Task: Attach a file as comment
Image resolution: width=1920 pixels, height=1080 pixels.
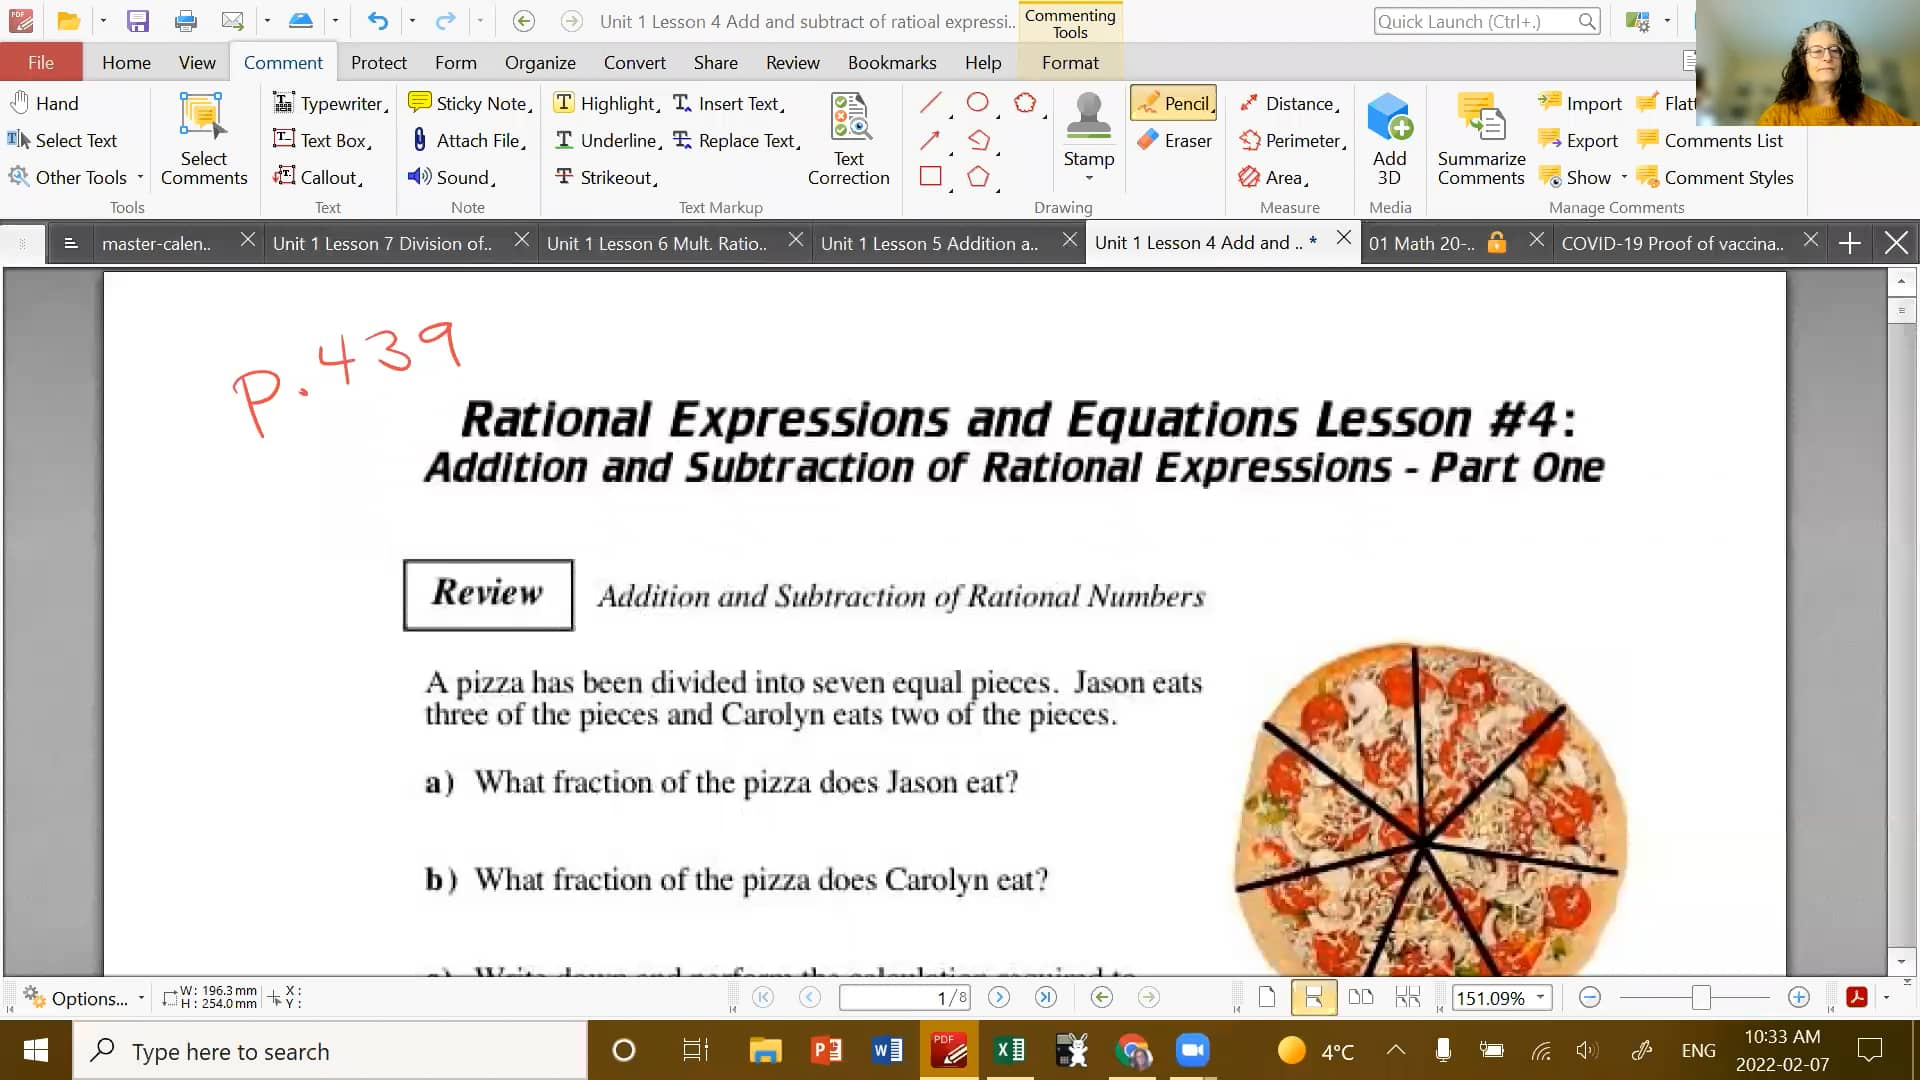Action: coord(468,140)
